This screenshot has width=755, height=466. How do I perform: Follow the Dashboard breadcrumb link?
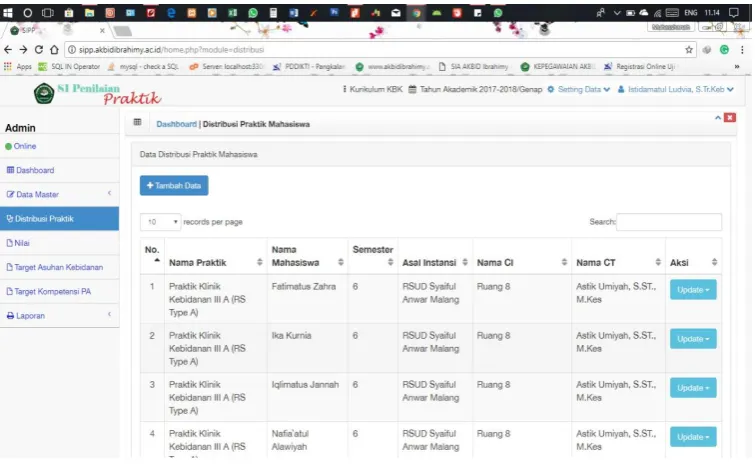pos(176,124)
